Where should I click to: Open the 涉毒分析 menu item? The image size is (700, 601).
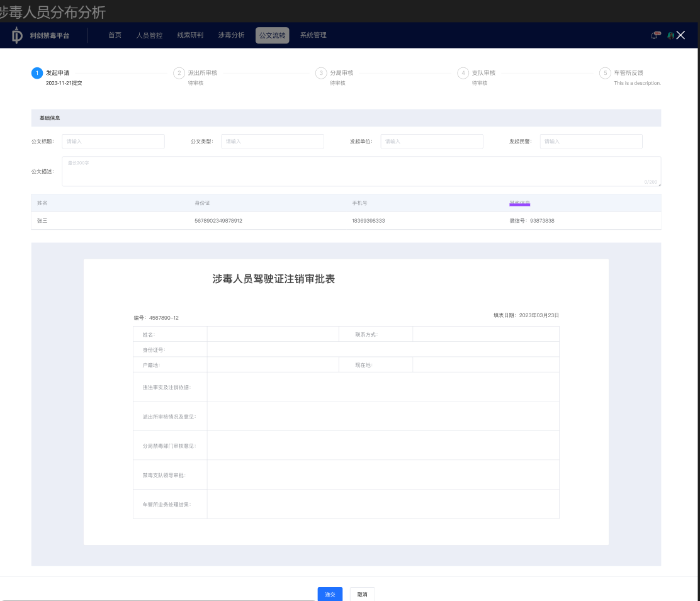tap(231, 35)
